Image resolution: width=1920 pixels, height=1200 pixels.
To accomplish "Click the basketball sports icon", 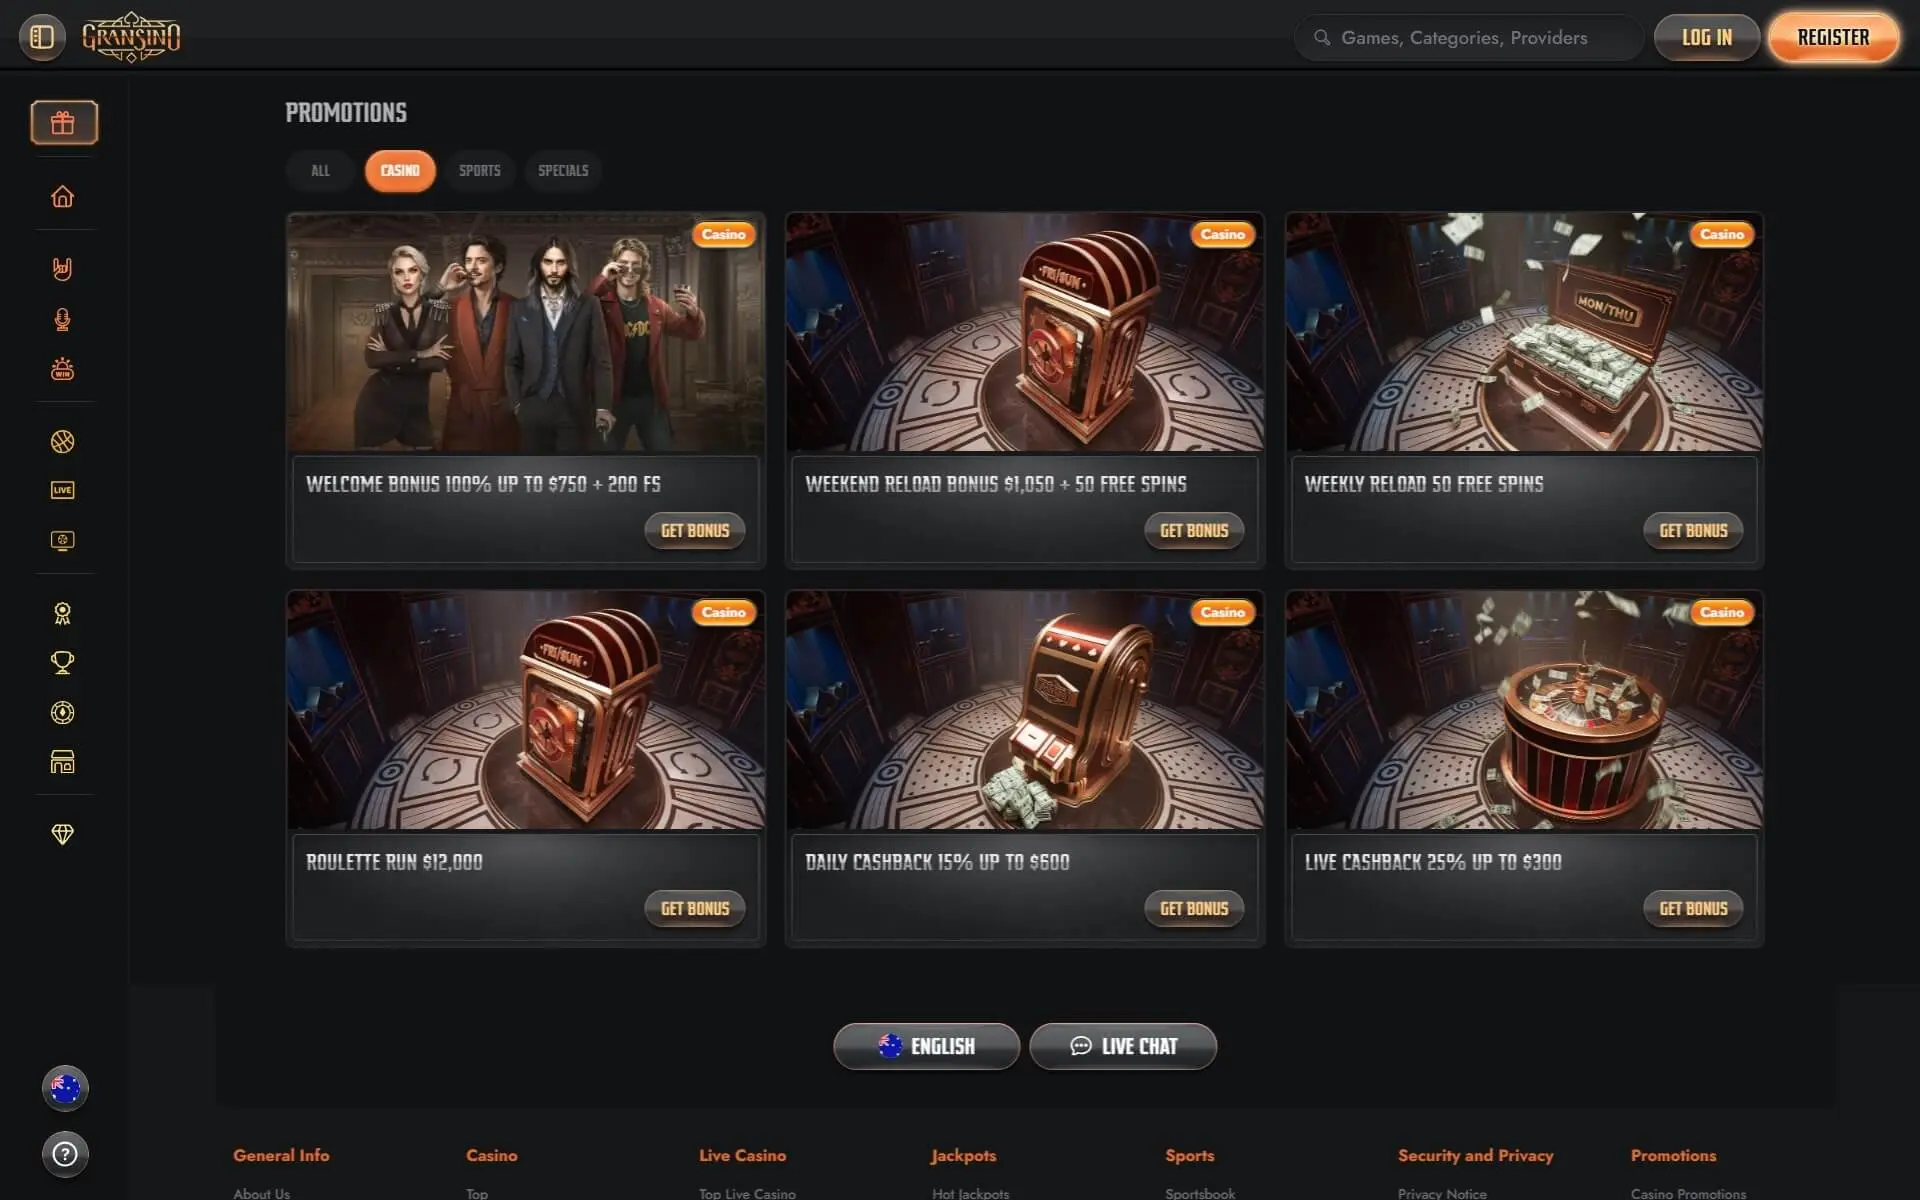I will (x=63, y=441).
